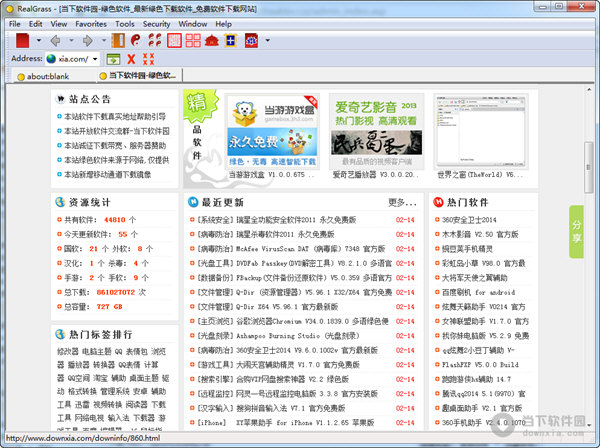Screen dimensions: 600x448
Task: Click the green 分享 share side button
Action: point(576,231)
